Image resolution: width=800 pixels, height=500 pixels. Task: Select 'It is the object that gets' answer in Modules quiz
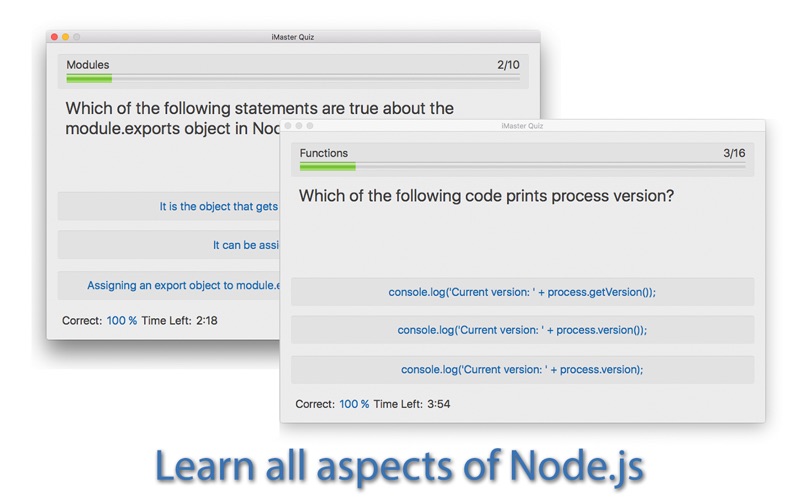coord(168,206)
